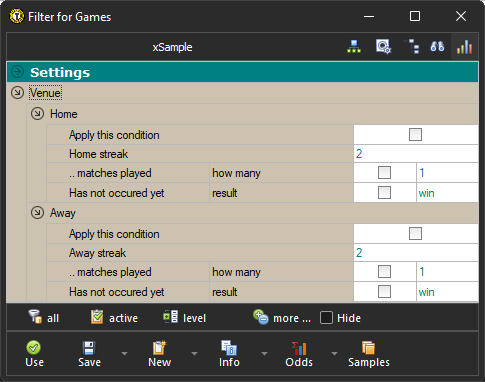
Task: Click the binoculars icon
Action: coord(437,47)
